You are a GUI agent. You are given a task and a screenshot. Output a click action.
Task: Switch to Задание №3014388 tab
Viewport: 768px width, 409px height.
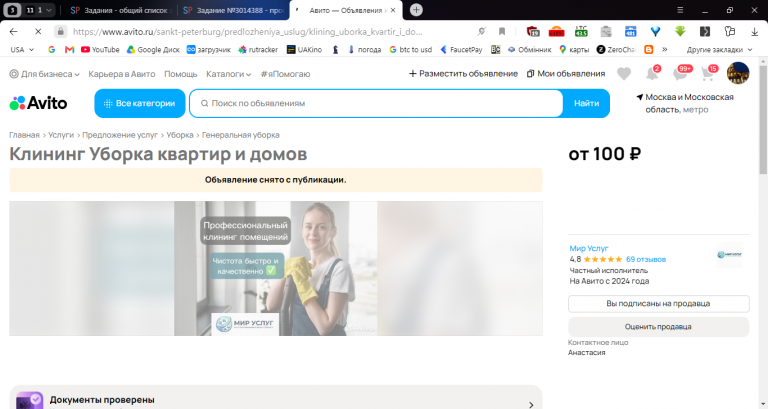pos(234,10)
